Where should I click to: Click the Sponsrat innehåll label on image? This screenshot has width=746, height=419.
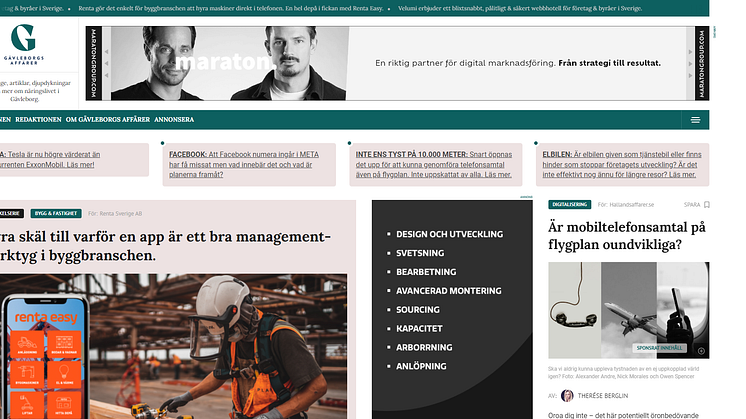(658, 348)
